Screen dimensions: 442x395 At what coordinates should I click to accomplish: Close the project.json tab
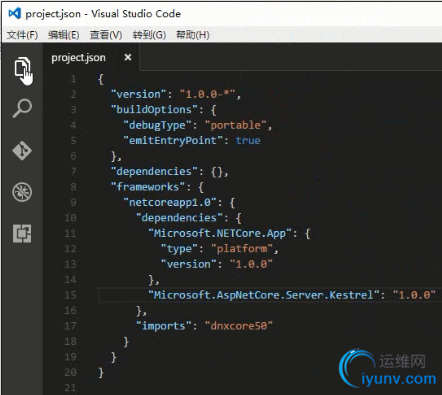[x=128, y=57]
